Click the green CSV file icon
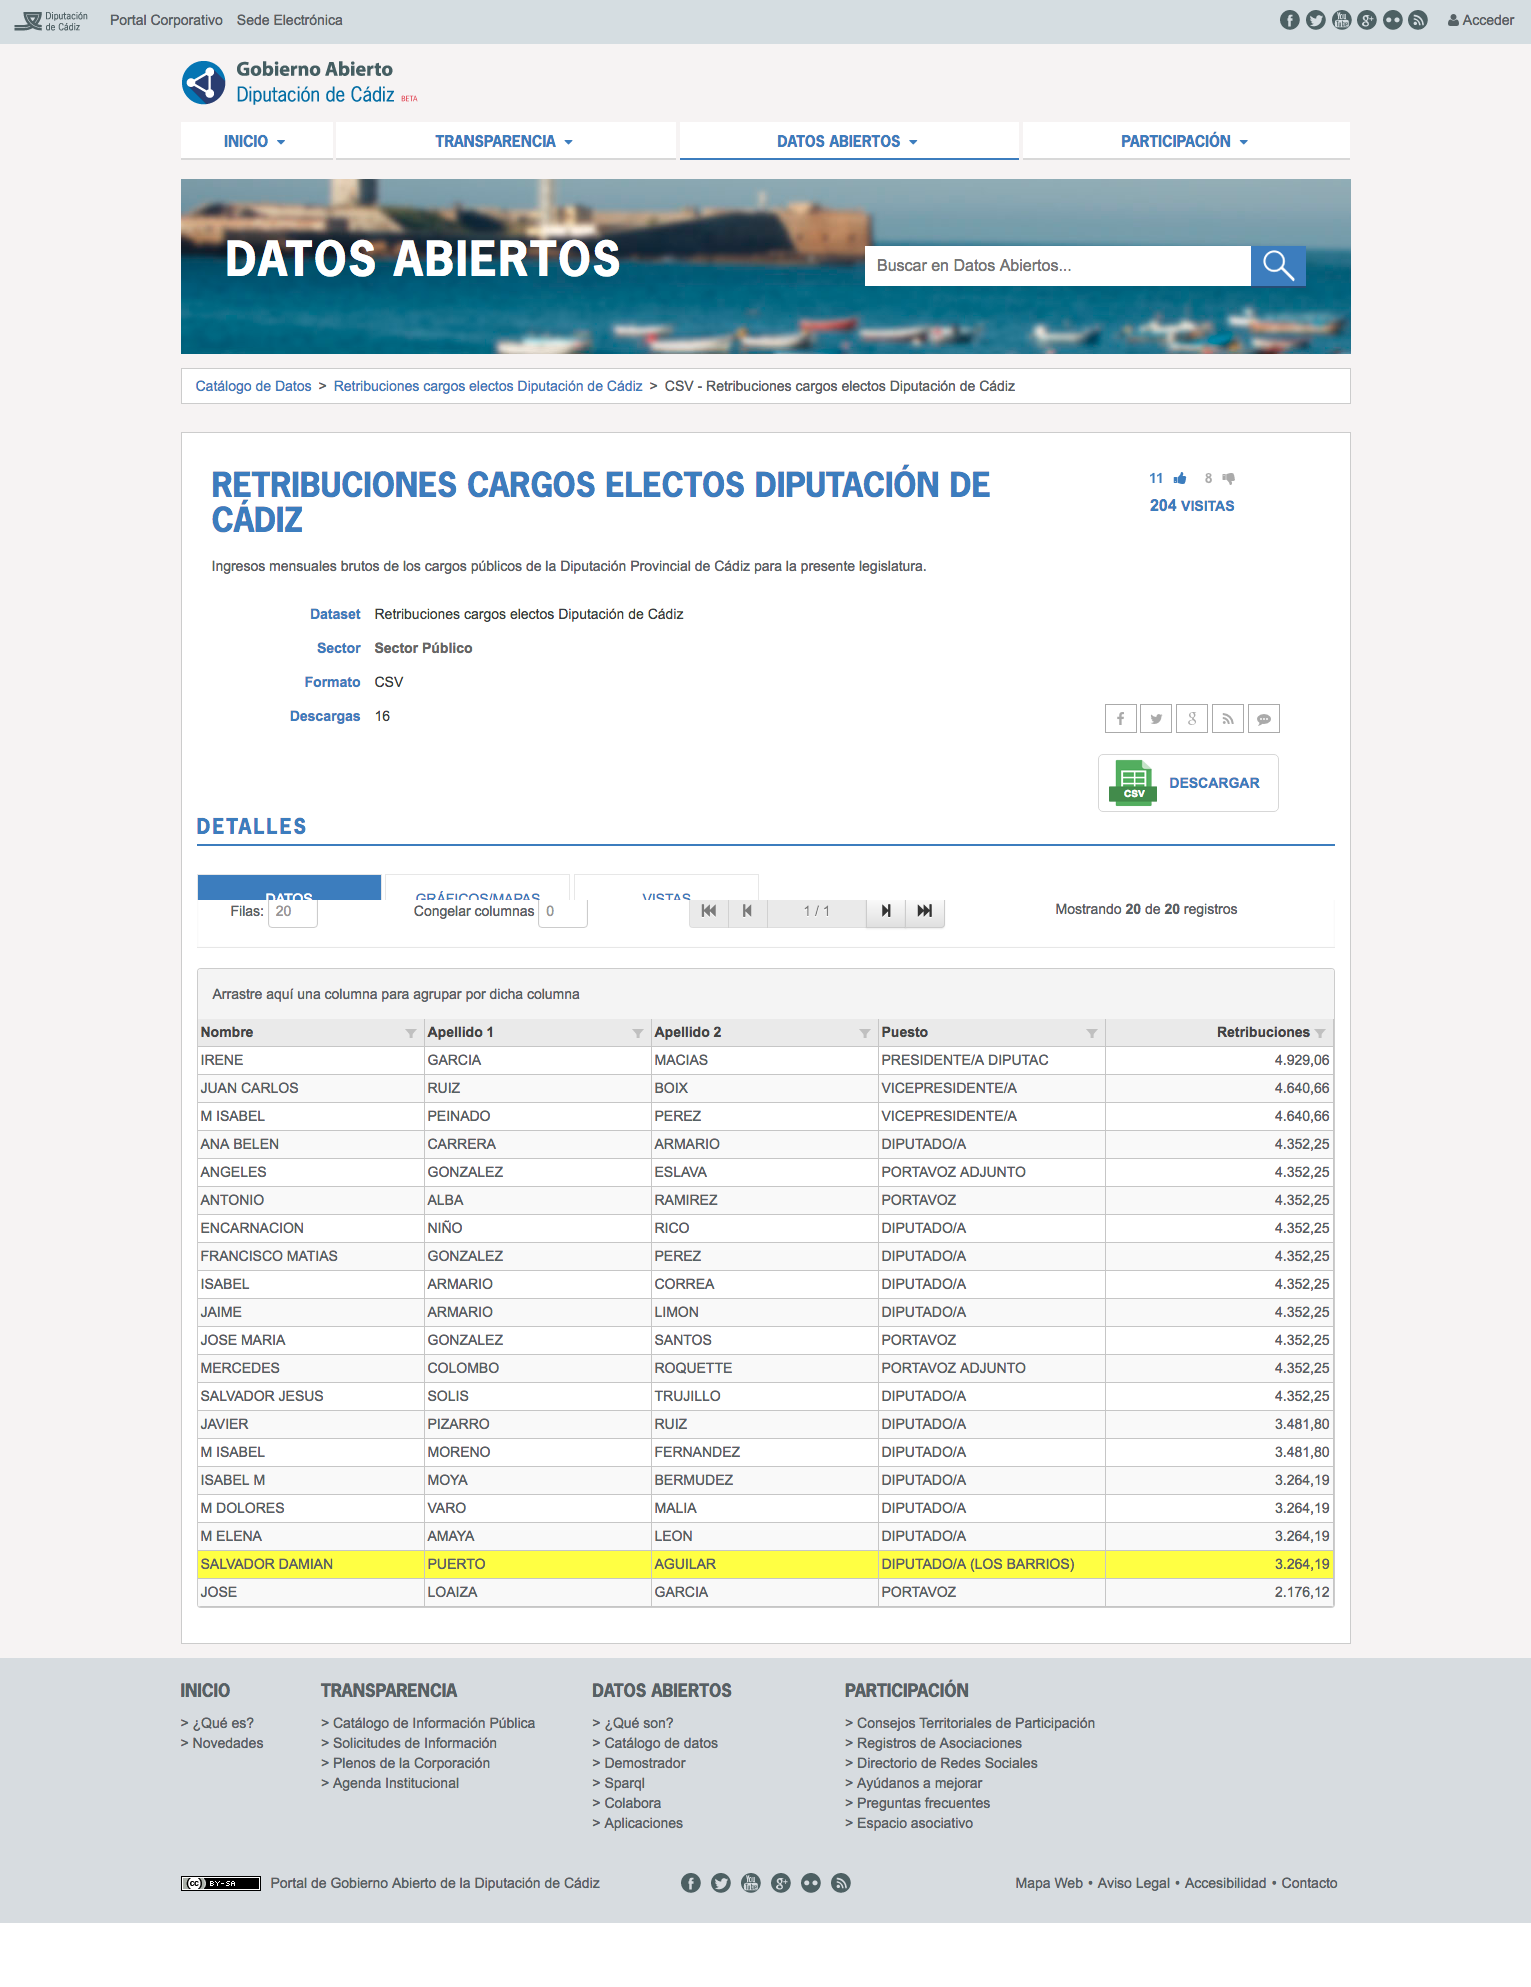The height and width of the screenshot is (1987, 1531). click(x=1133, y=783)
